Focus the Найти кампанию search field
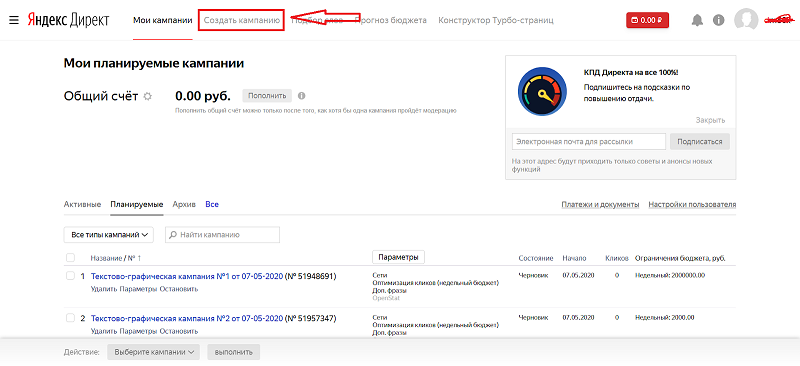Screen dimensions: 800x366 (x=222, y=235)
